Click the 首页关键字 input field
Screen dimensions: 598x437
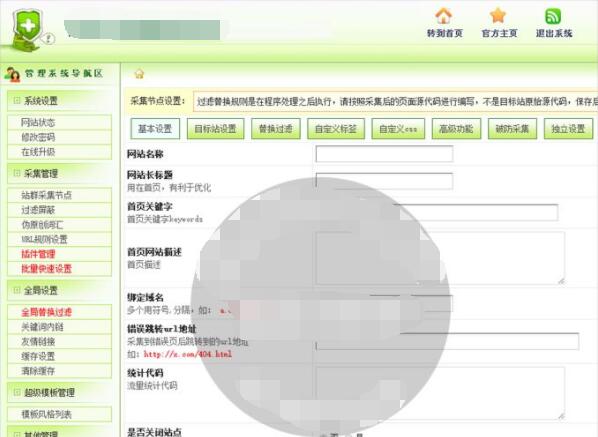(437, 212)
